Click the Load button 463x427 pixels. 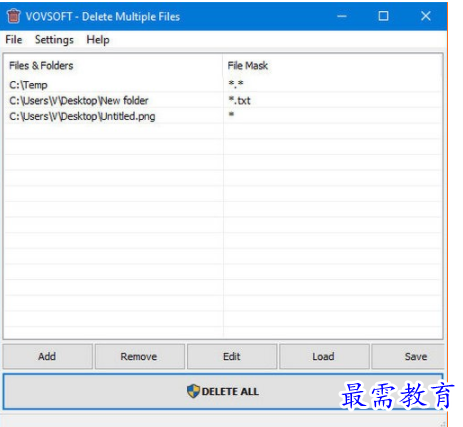coord(324,357)
